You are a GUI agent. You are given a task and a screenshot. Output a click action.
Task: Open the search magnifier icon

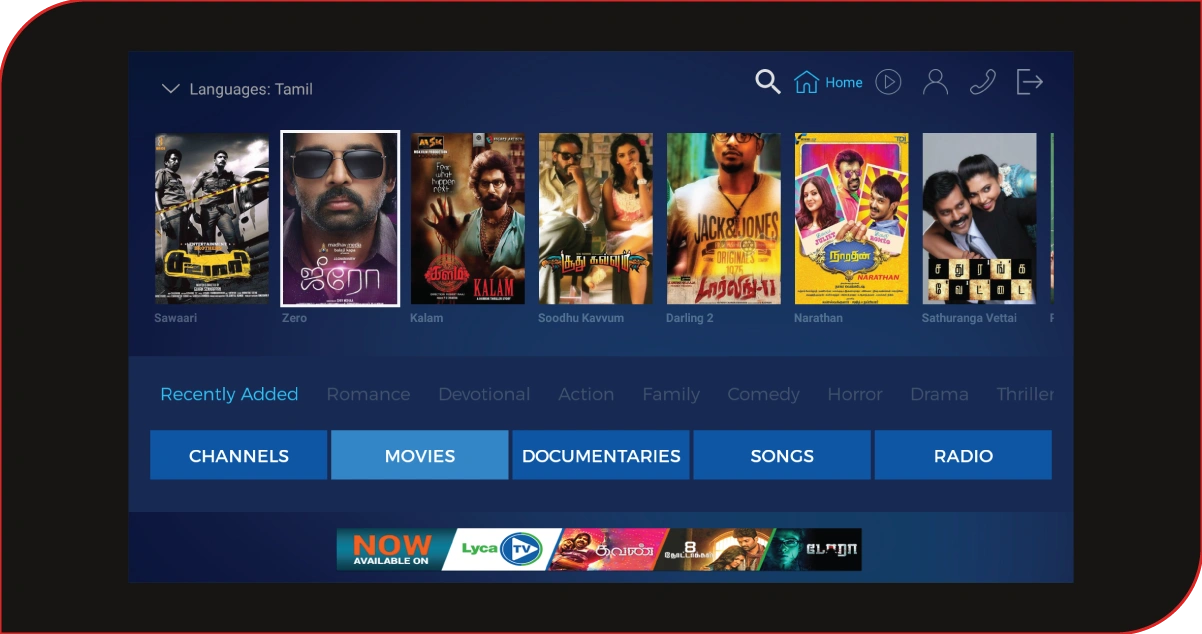point(767,82)
